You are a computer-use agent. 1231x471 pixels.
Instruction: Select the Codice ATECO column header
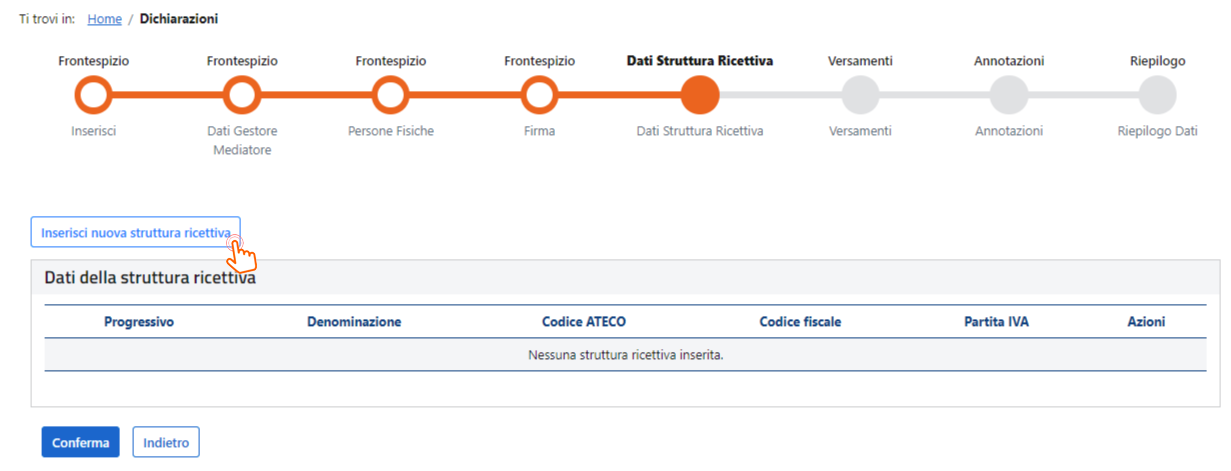tap(584, 322)
